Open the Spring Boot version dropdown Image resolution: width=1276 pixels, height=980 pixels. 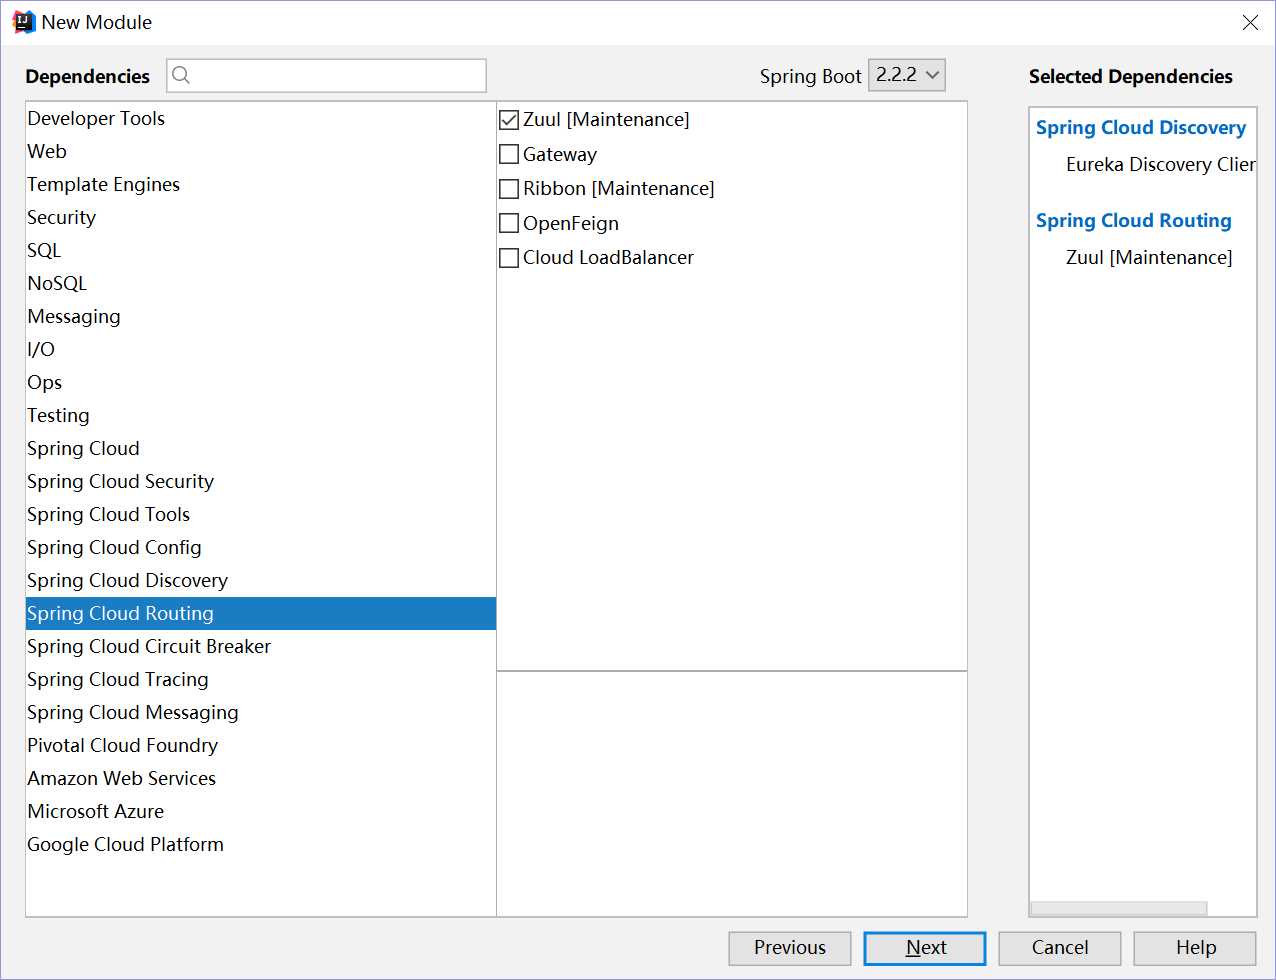click(x=907, y=75)
